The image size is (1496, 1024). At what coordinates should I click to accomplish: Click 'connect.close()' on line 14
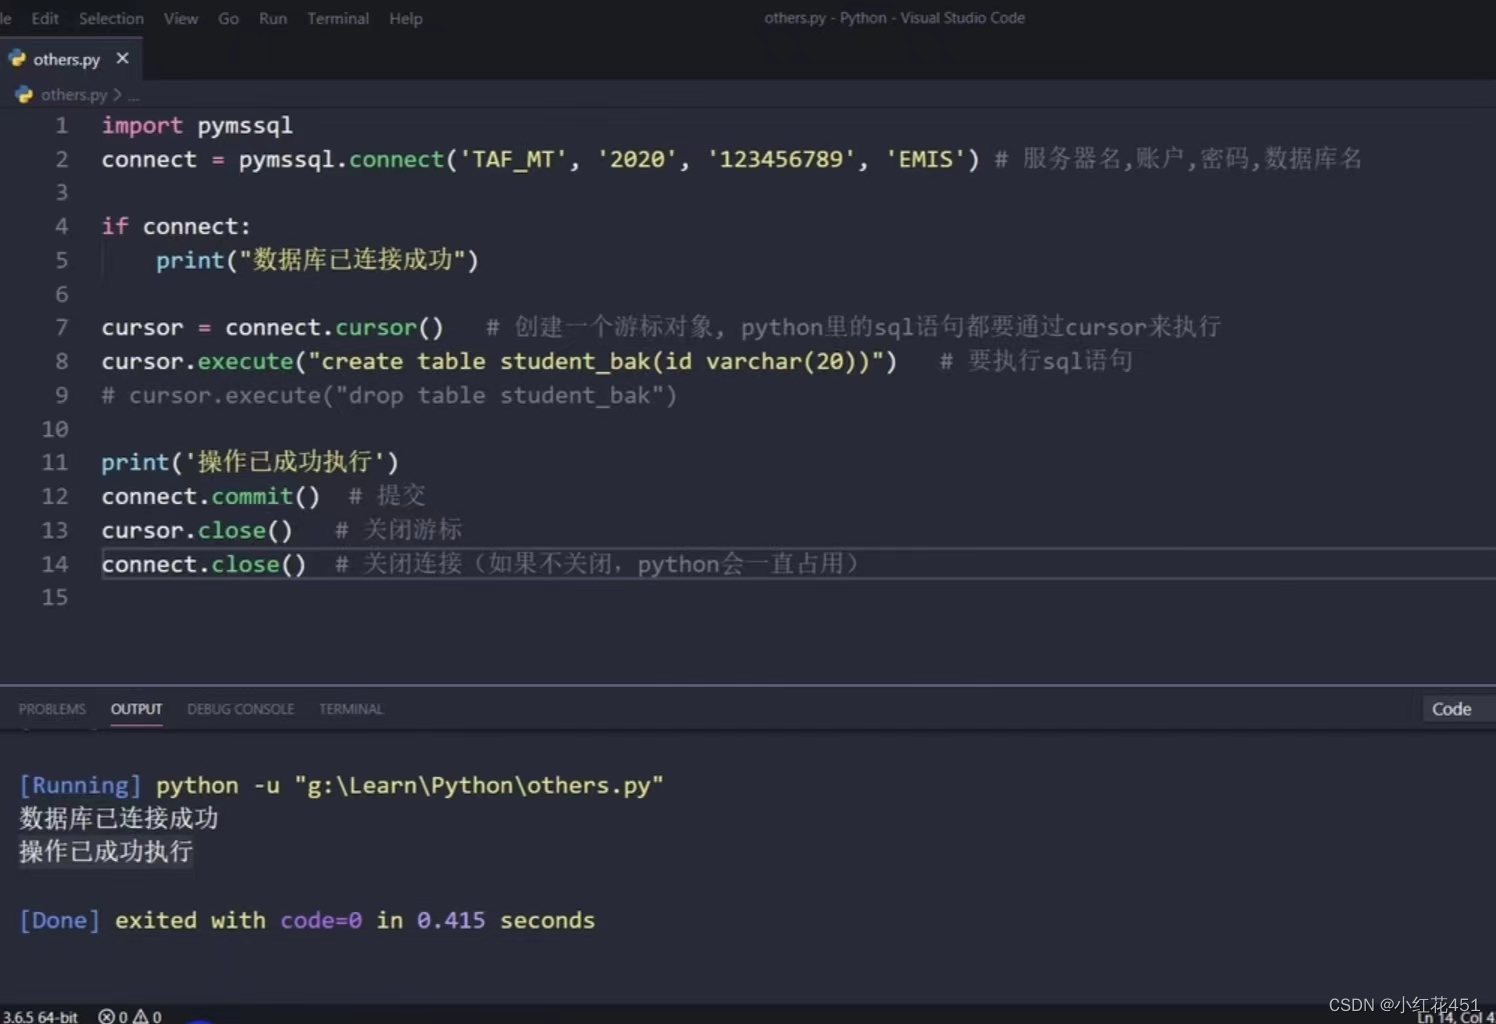point(204,565)
